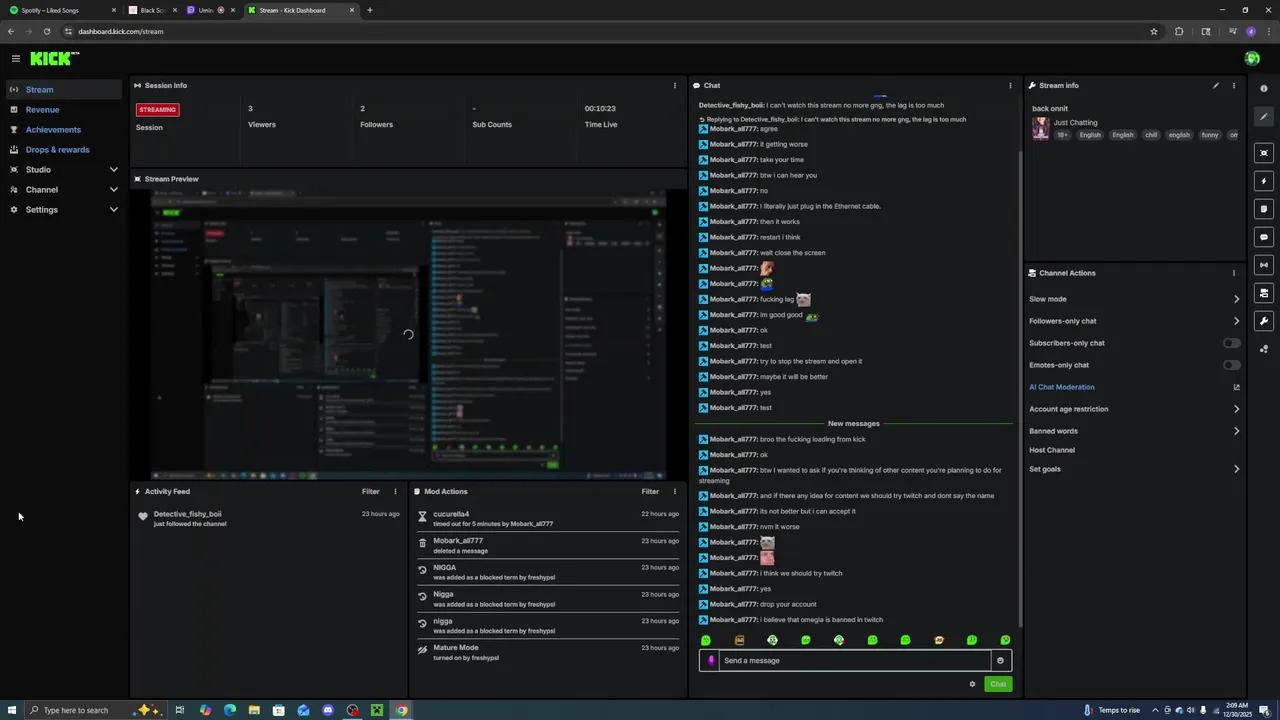Click the browser address bar
This screenshot has height=720, width=1280.
[x=600, y=31]
